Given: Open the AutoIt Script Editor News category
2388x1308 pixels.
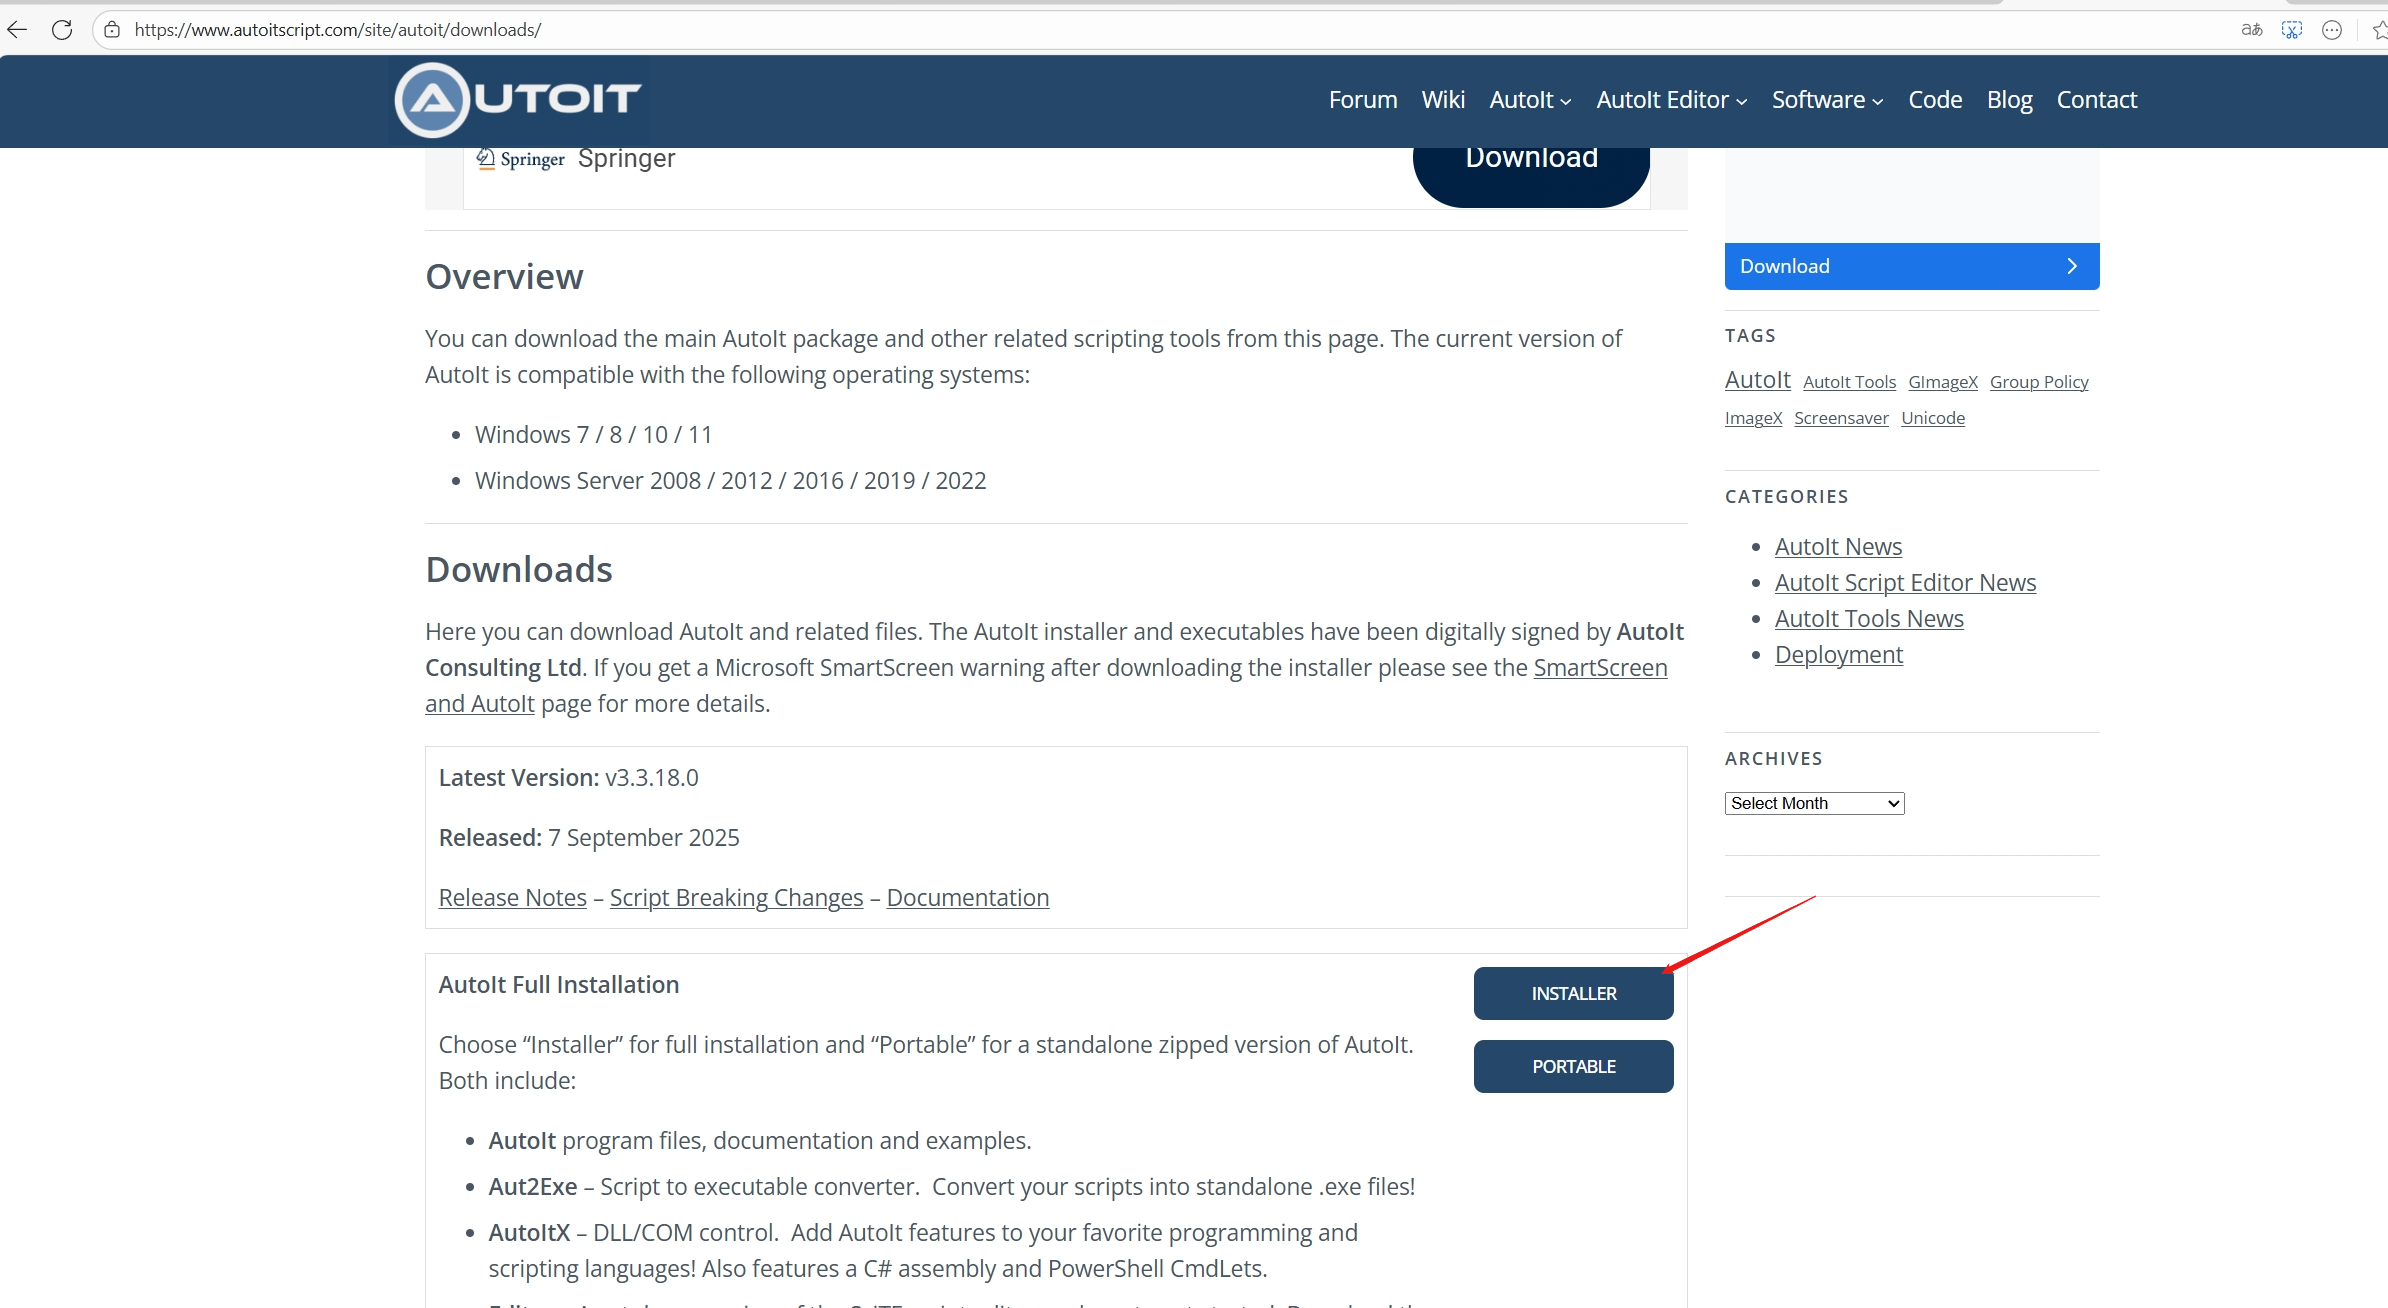Looking at the screenshot, I should coord(1904,582).
